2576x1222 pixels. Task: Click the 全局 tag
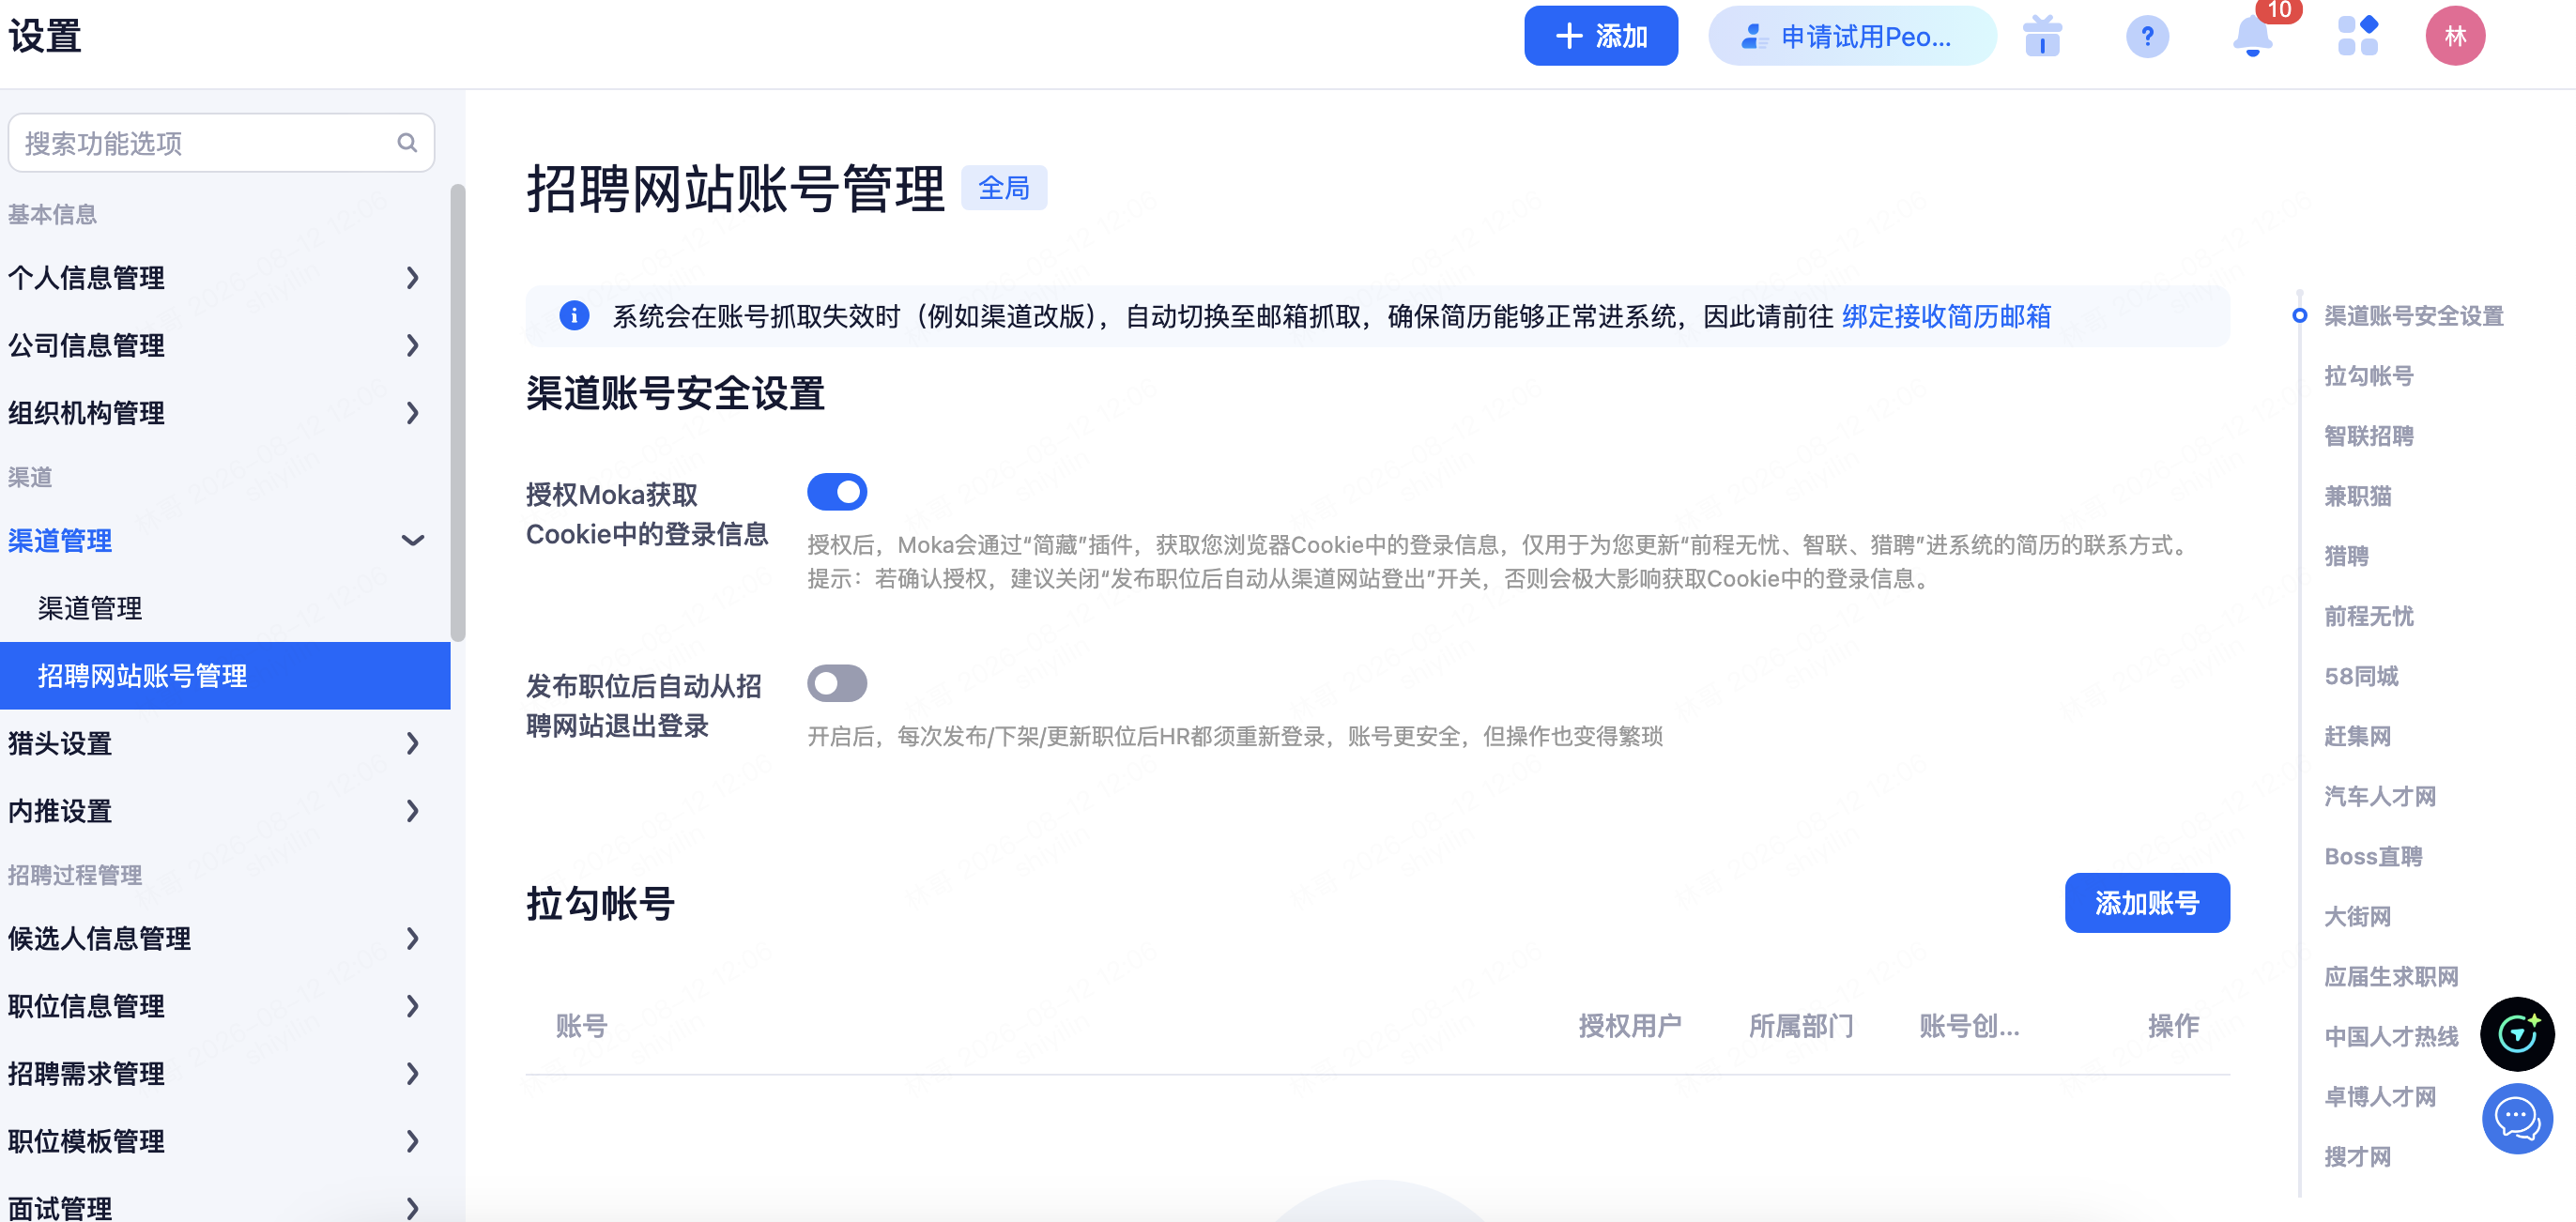pos(1003,188)
